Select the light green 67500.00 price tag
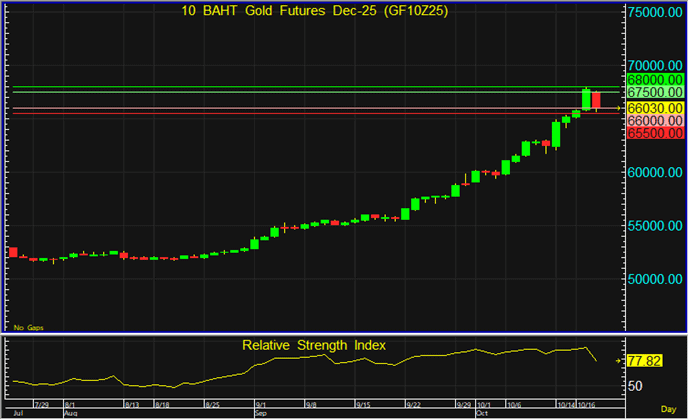This screenshot has width=689, height=420. pyautogui.click(x=655, y=92)
